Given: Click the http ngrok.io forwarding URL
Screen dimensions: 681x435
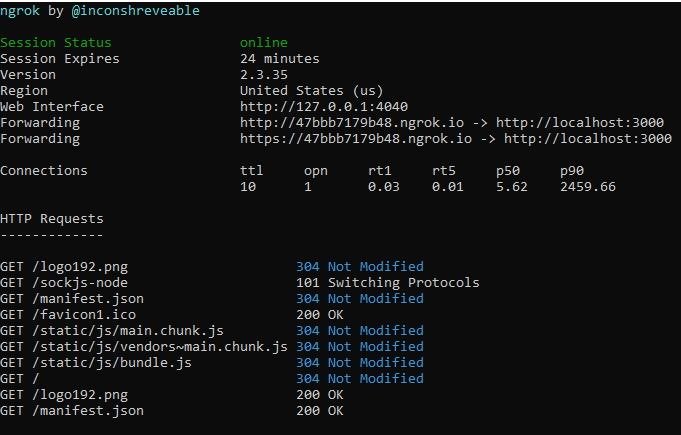Looking at the screenshot, I should click(x=352, y=122).
